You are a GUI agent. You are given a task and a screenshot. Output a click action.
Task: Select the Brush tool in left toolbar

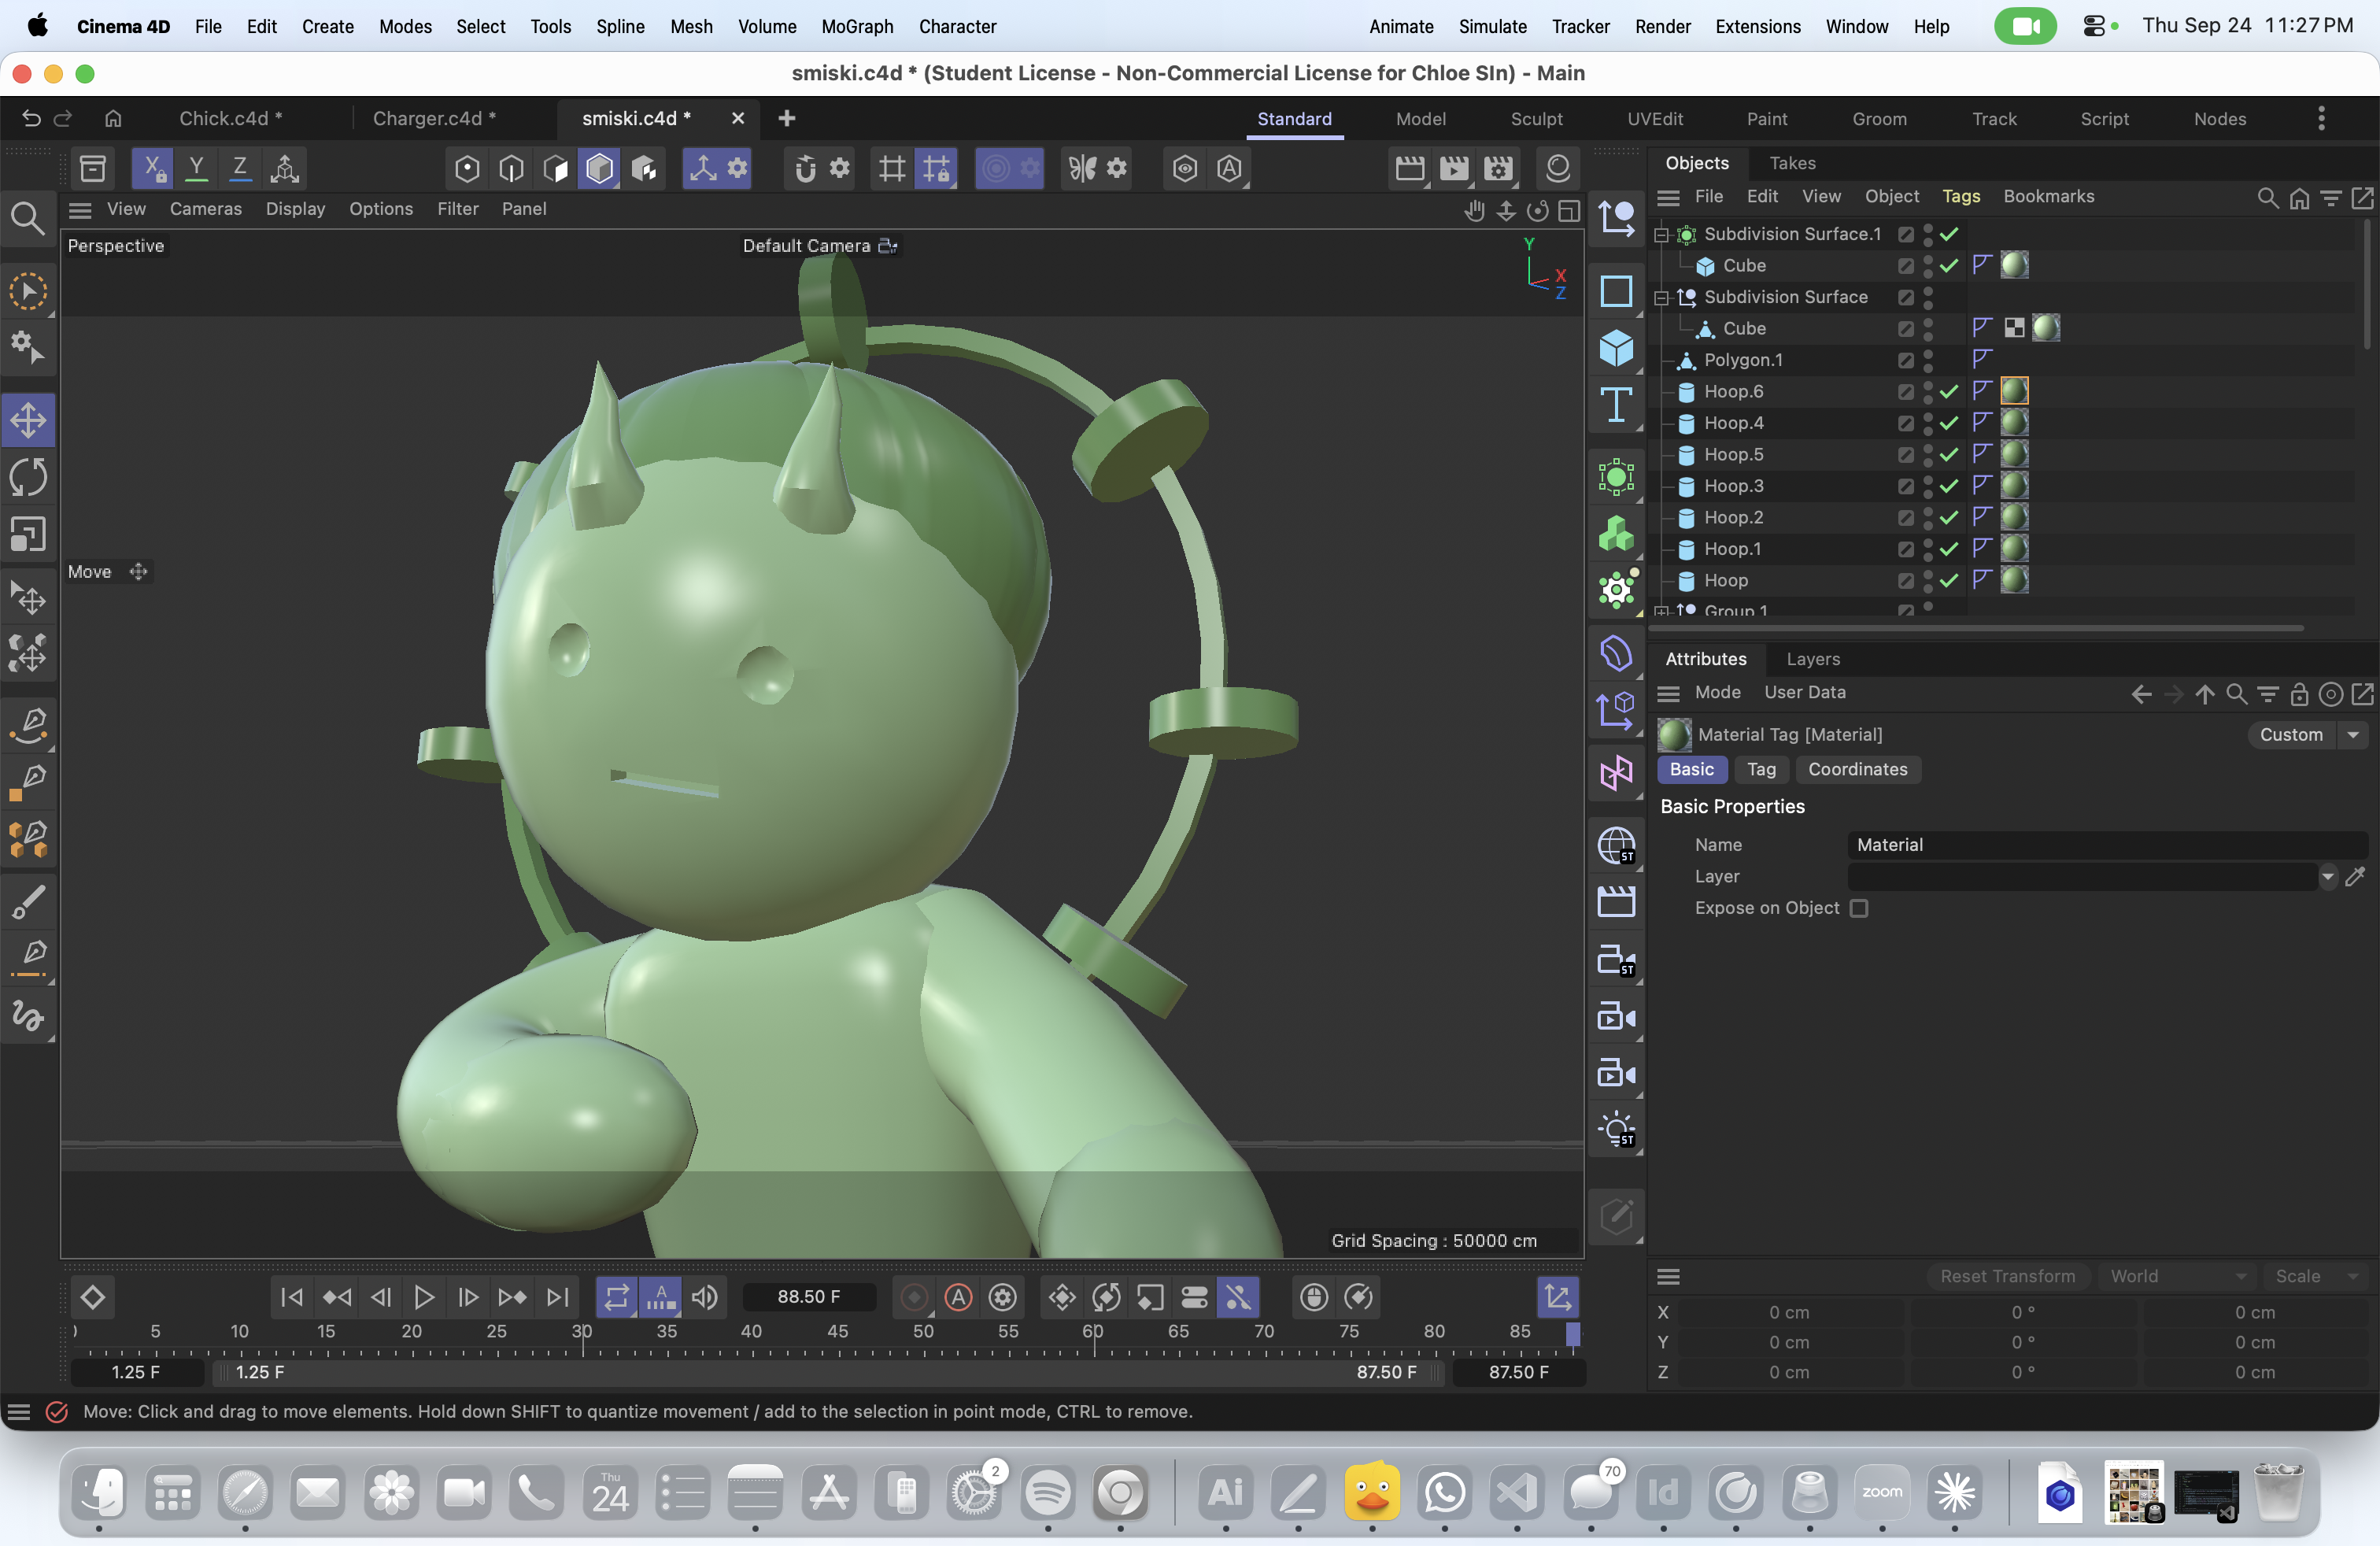pos(28,901)
